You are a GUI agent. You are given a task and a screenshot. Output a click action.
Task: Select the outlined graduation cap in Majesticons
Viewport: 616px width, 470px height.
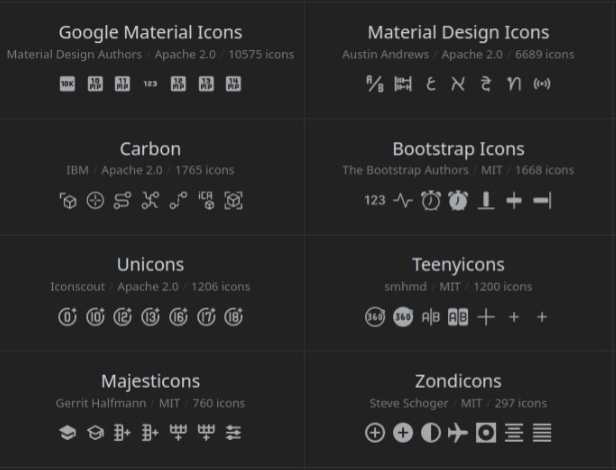(x=95, y=433)
